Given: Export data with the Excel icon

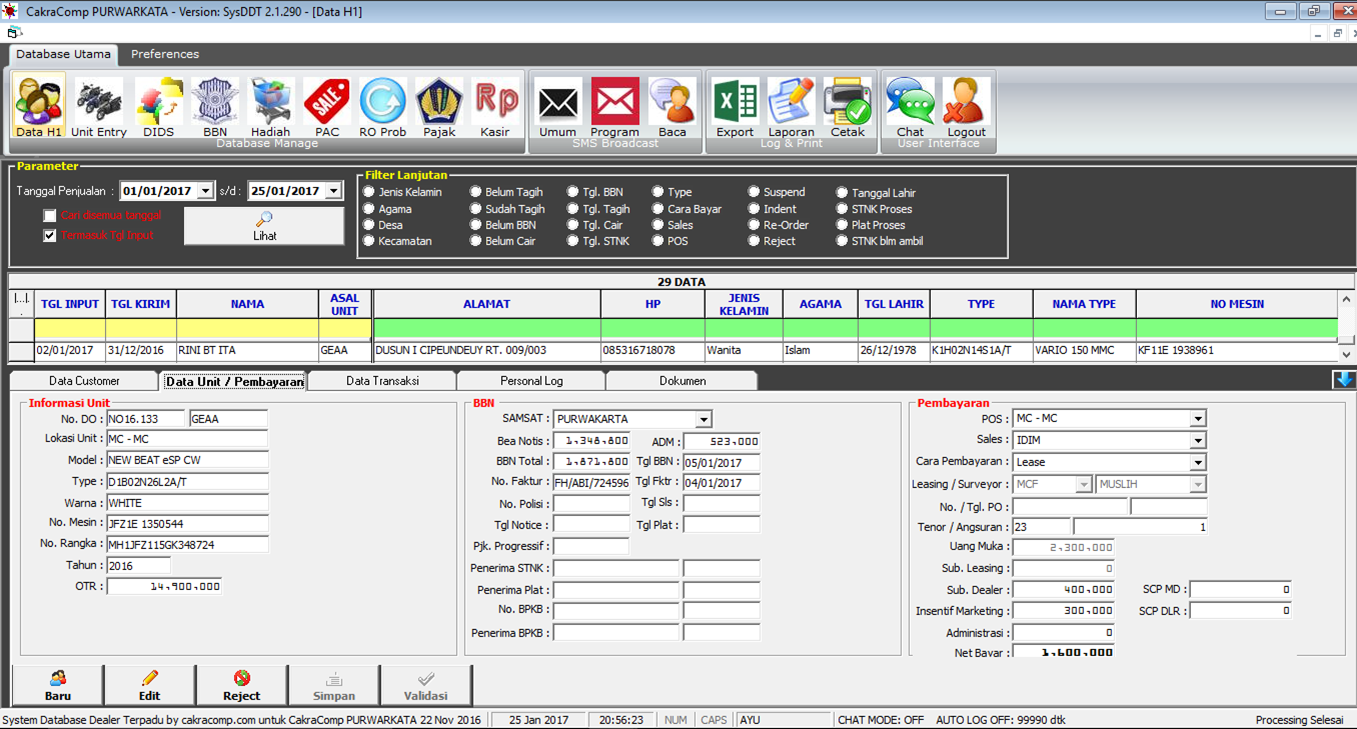Looking at the screenshot, I should click(735, 106).
